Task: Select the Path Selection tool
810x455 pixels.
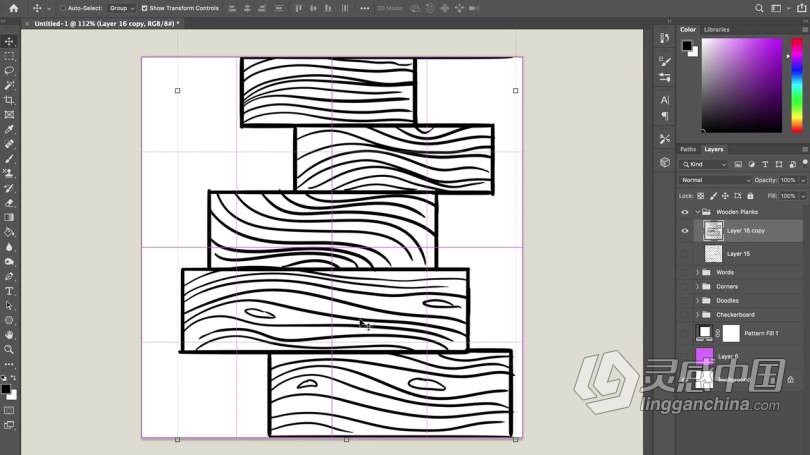Action: tap(9, 306)
